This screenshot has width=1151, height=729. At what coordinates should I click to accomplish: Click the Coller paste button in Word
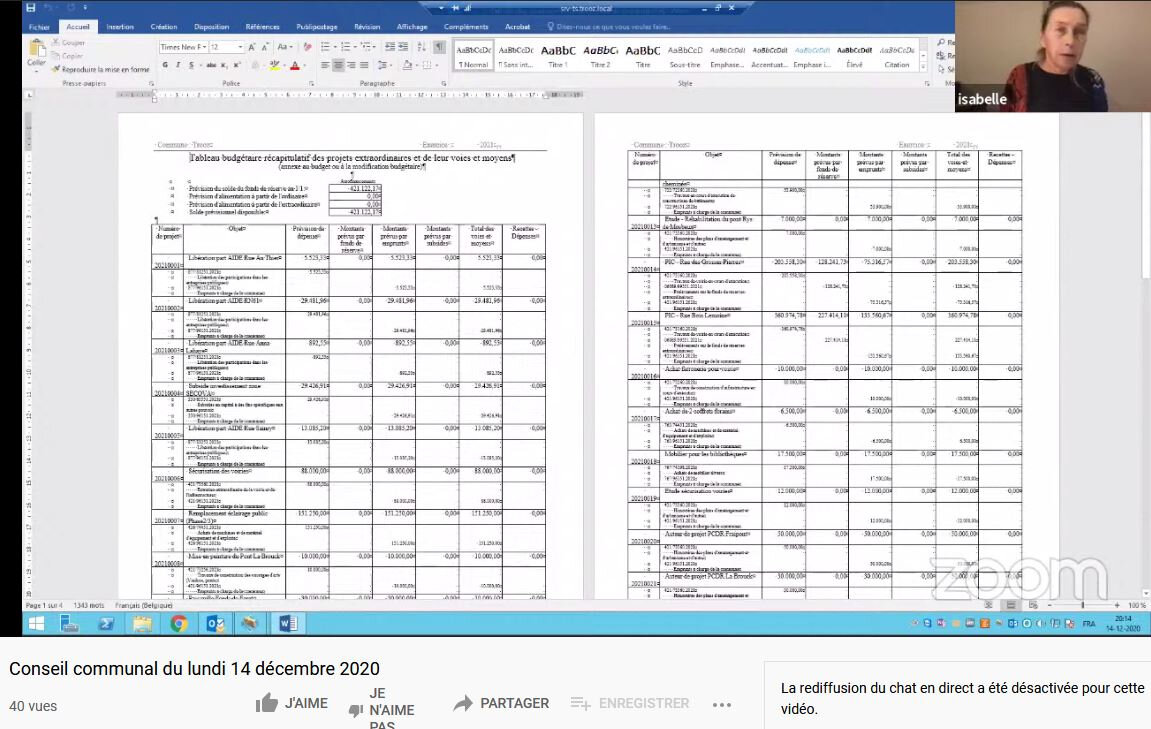point(36,54)
